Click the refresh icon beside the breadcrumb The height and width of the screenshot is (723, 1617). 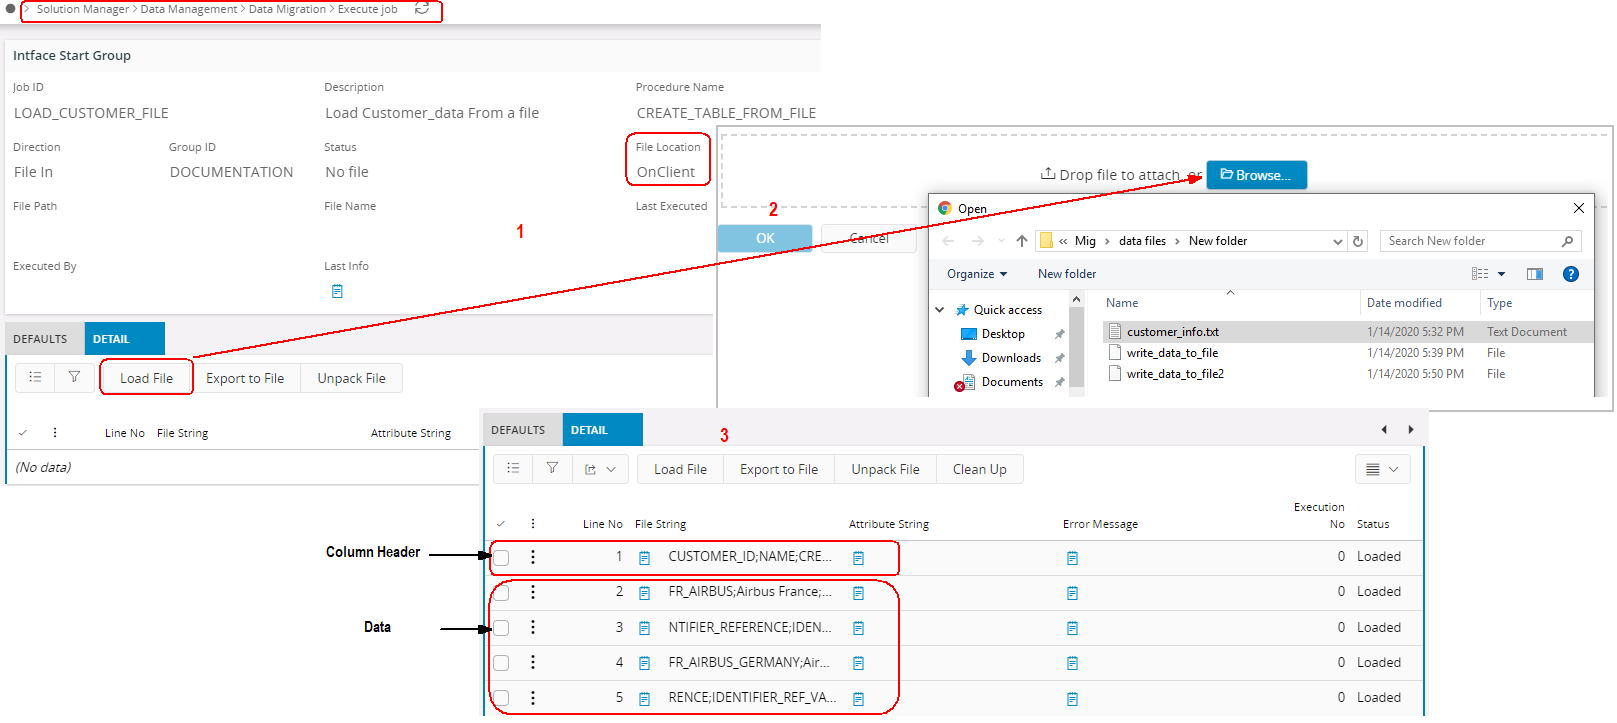pos(422,9)
